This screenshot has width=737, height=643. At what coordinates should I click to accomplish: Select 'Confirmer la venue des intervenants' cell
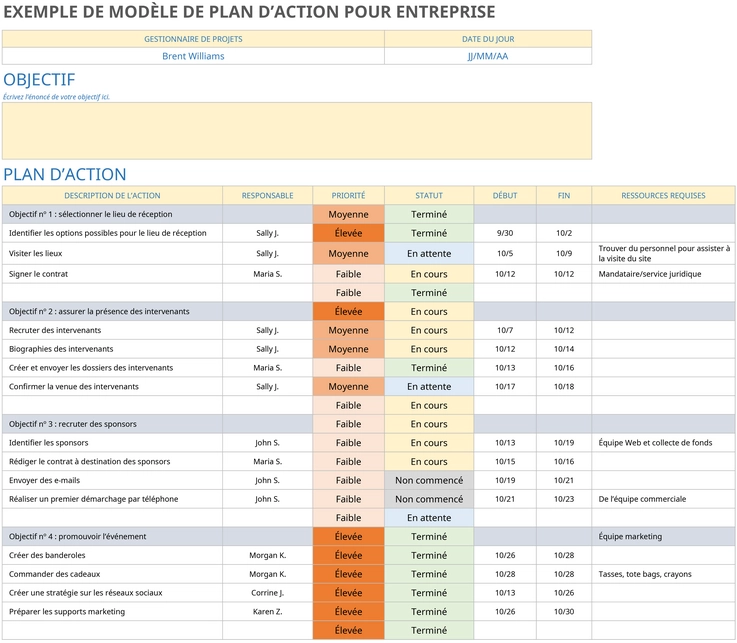[112, 387]
